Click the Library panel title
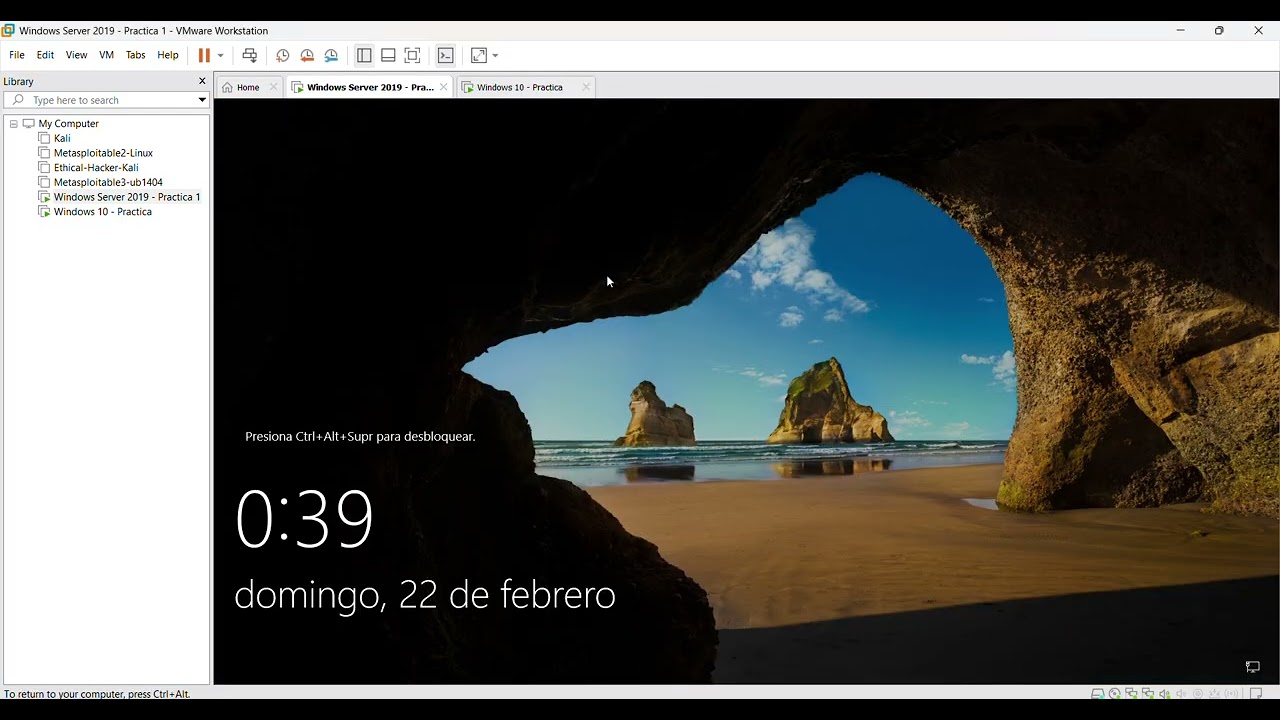The height and width of the screenshot is (720, 1280). [x=19, y=81]
